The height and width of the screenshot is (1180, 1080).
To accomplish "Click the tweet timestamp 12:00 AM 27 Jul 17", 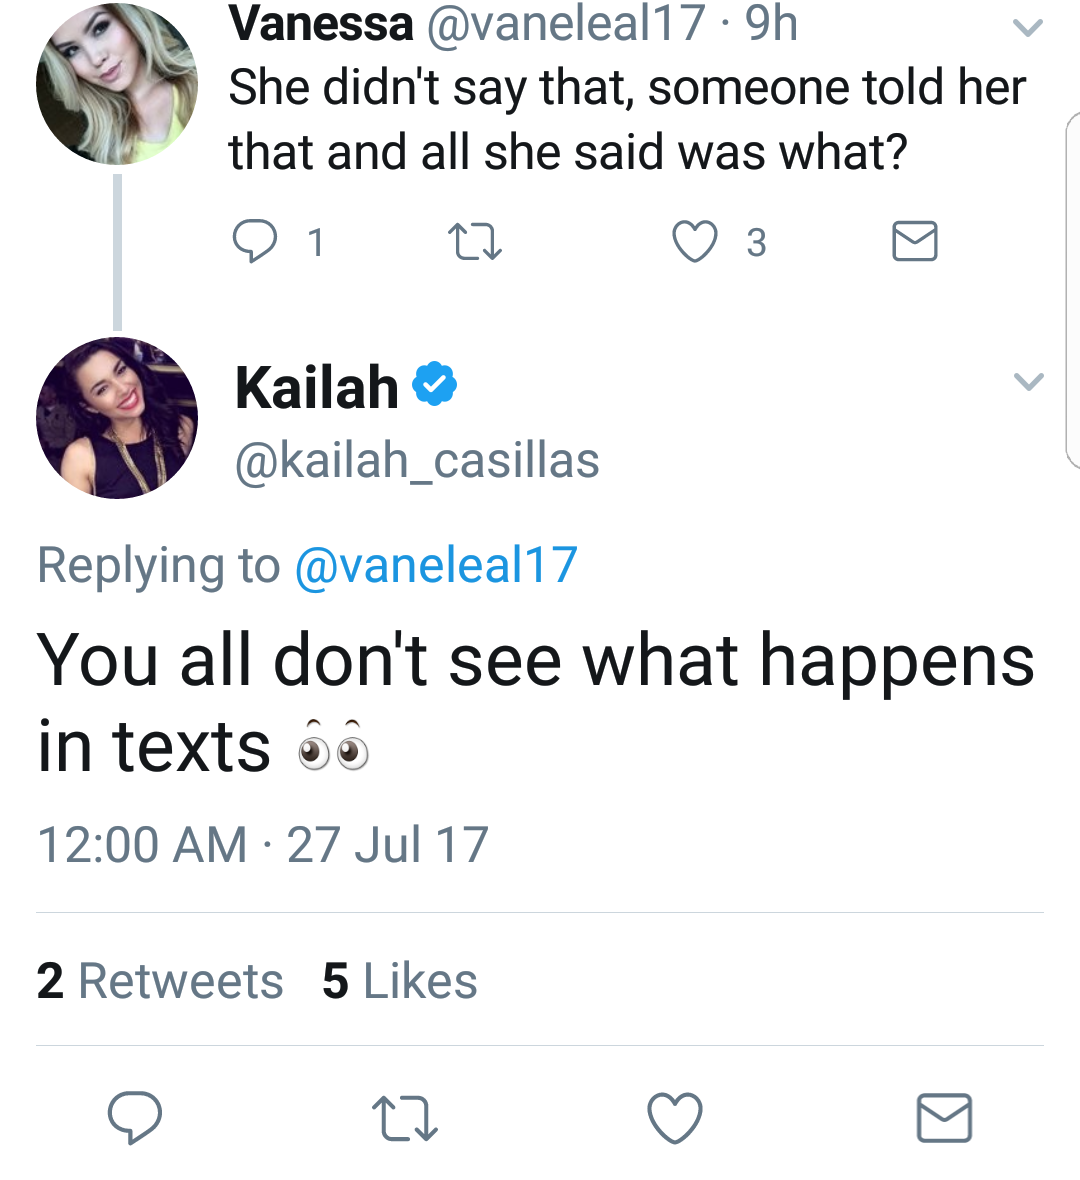I will click(x=263, y=844).
